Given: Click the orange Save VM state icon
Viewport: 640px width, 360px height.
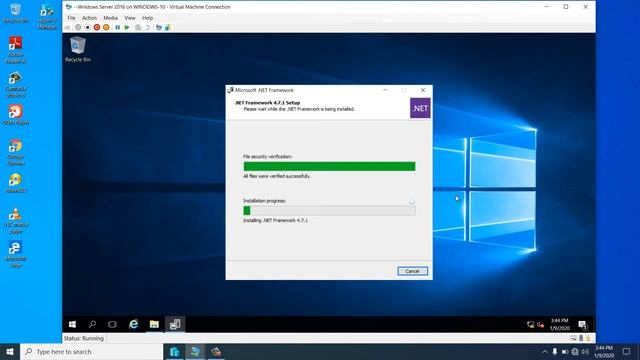Looking at the screenshot, I should pyautogui.click(x=106, y=27).
